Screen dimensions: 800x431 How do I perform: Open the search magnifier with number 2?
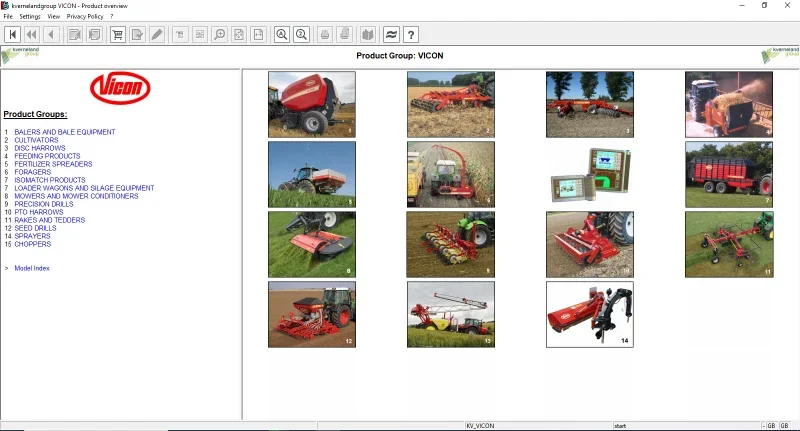(302, 35)
